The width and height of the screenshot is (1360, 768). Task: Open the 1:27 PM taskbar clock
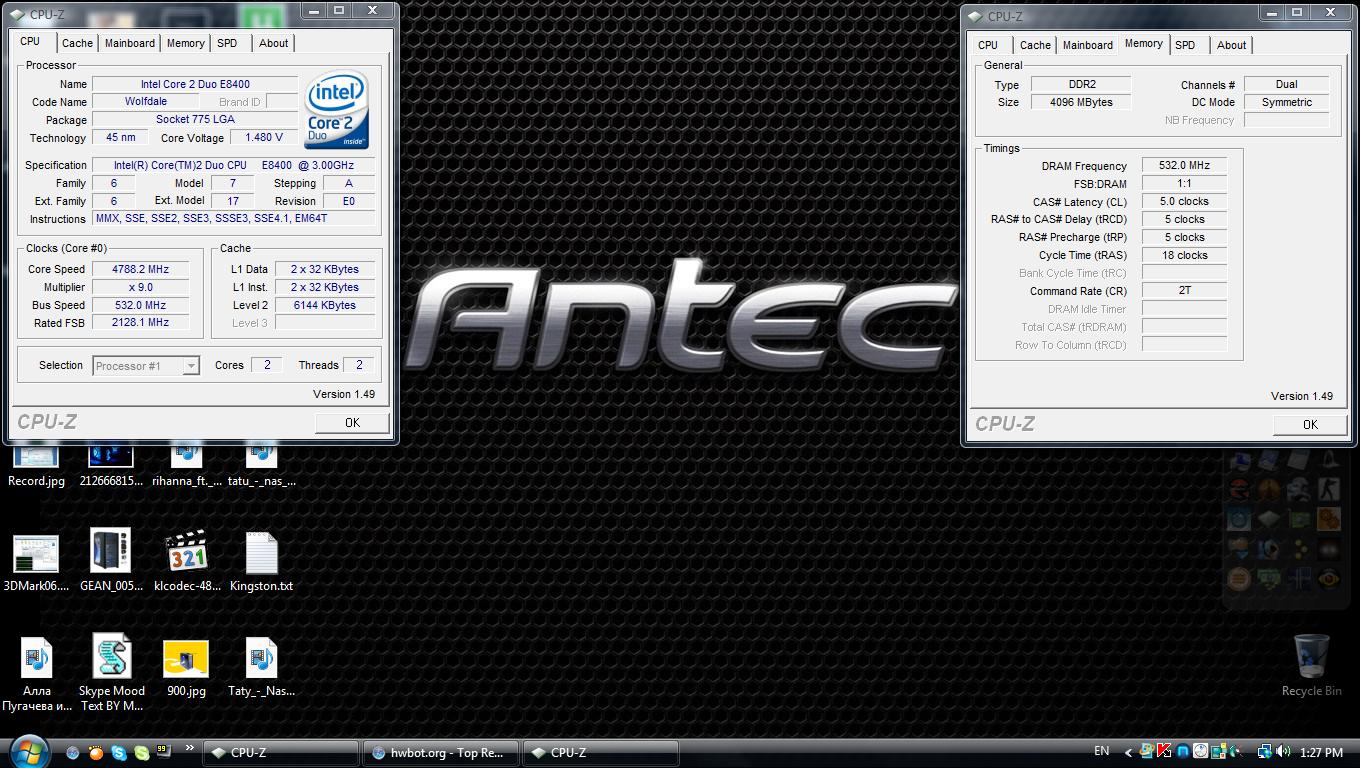1321,753
